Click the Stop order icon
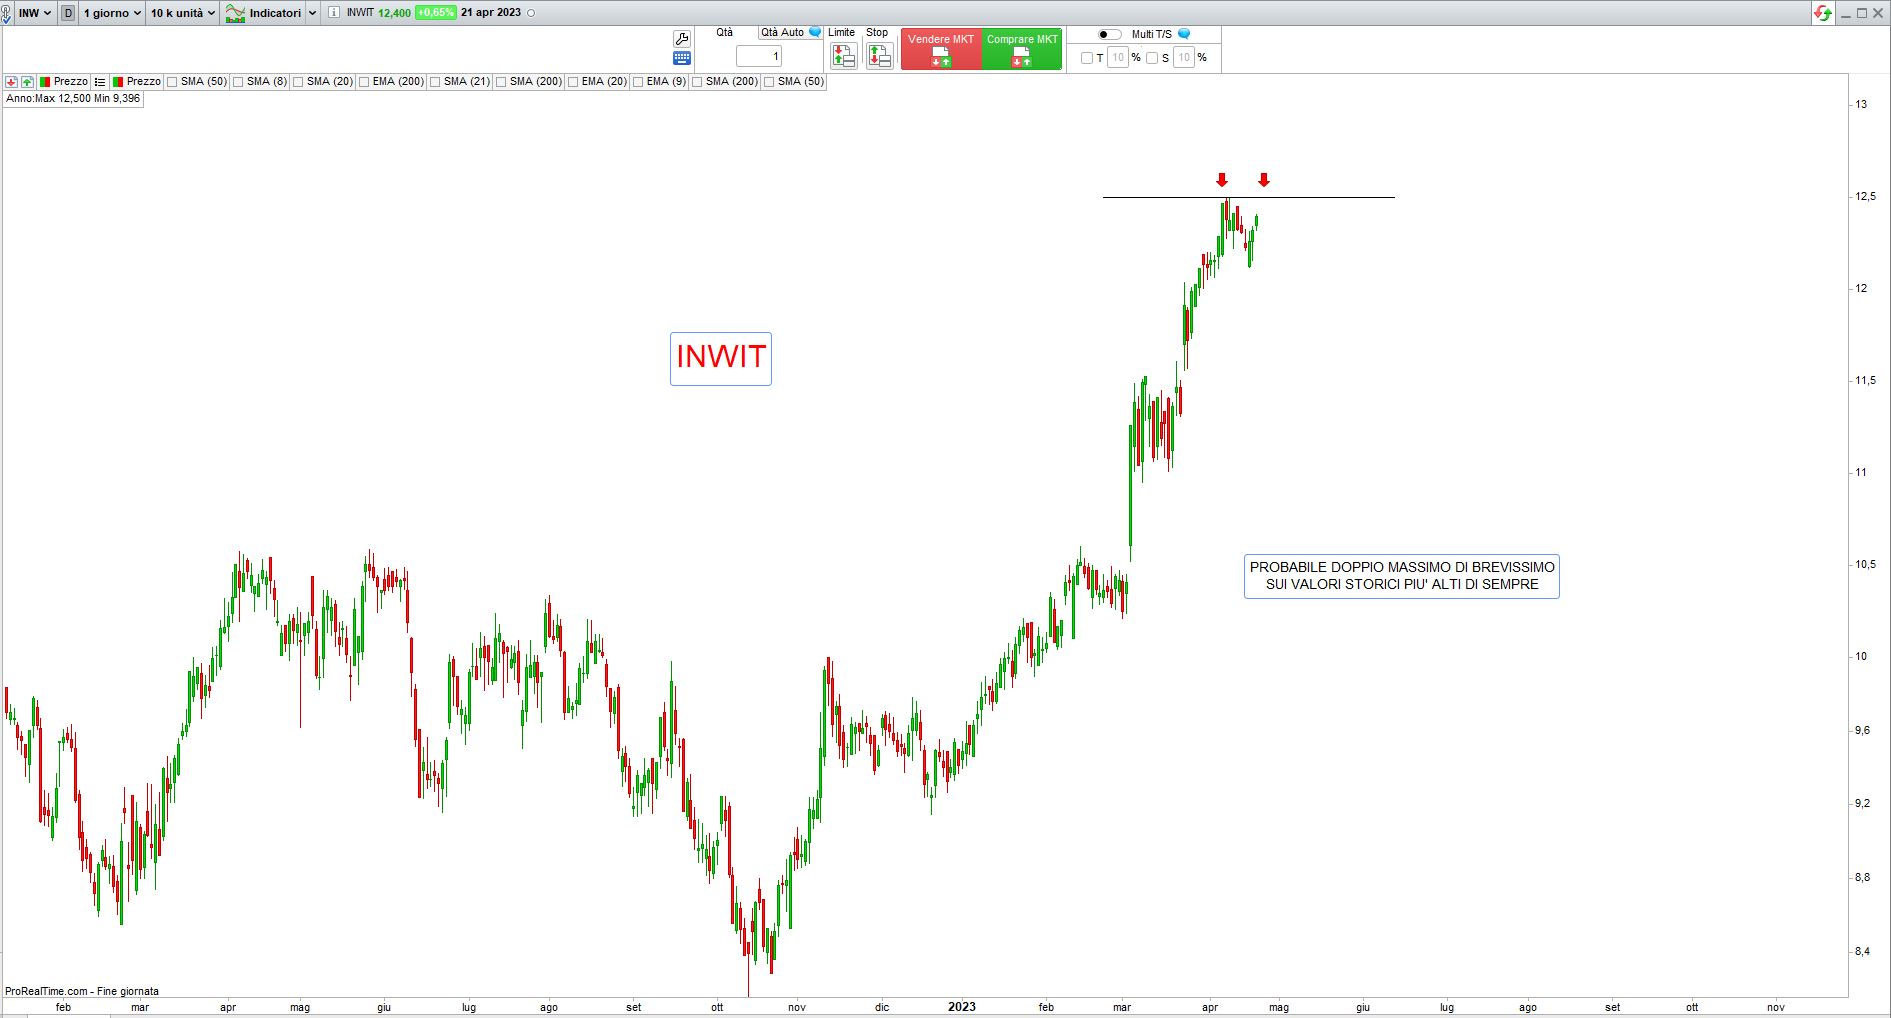Image resolution: width=1891 pixels, height=1018 pixels. click(879, 56)
